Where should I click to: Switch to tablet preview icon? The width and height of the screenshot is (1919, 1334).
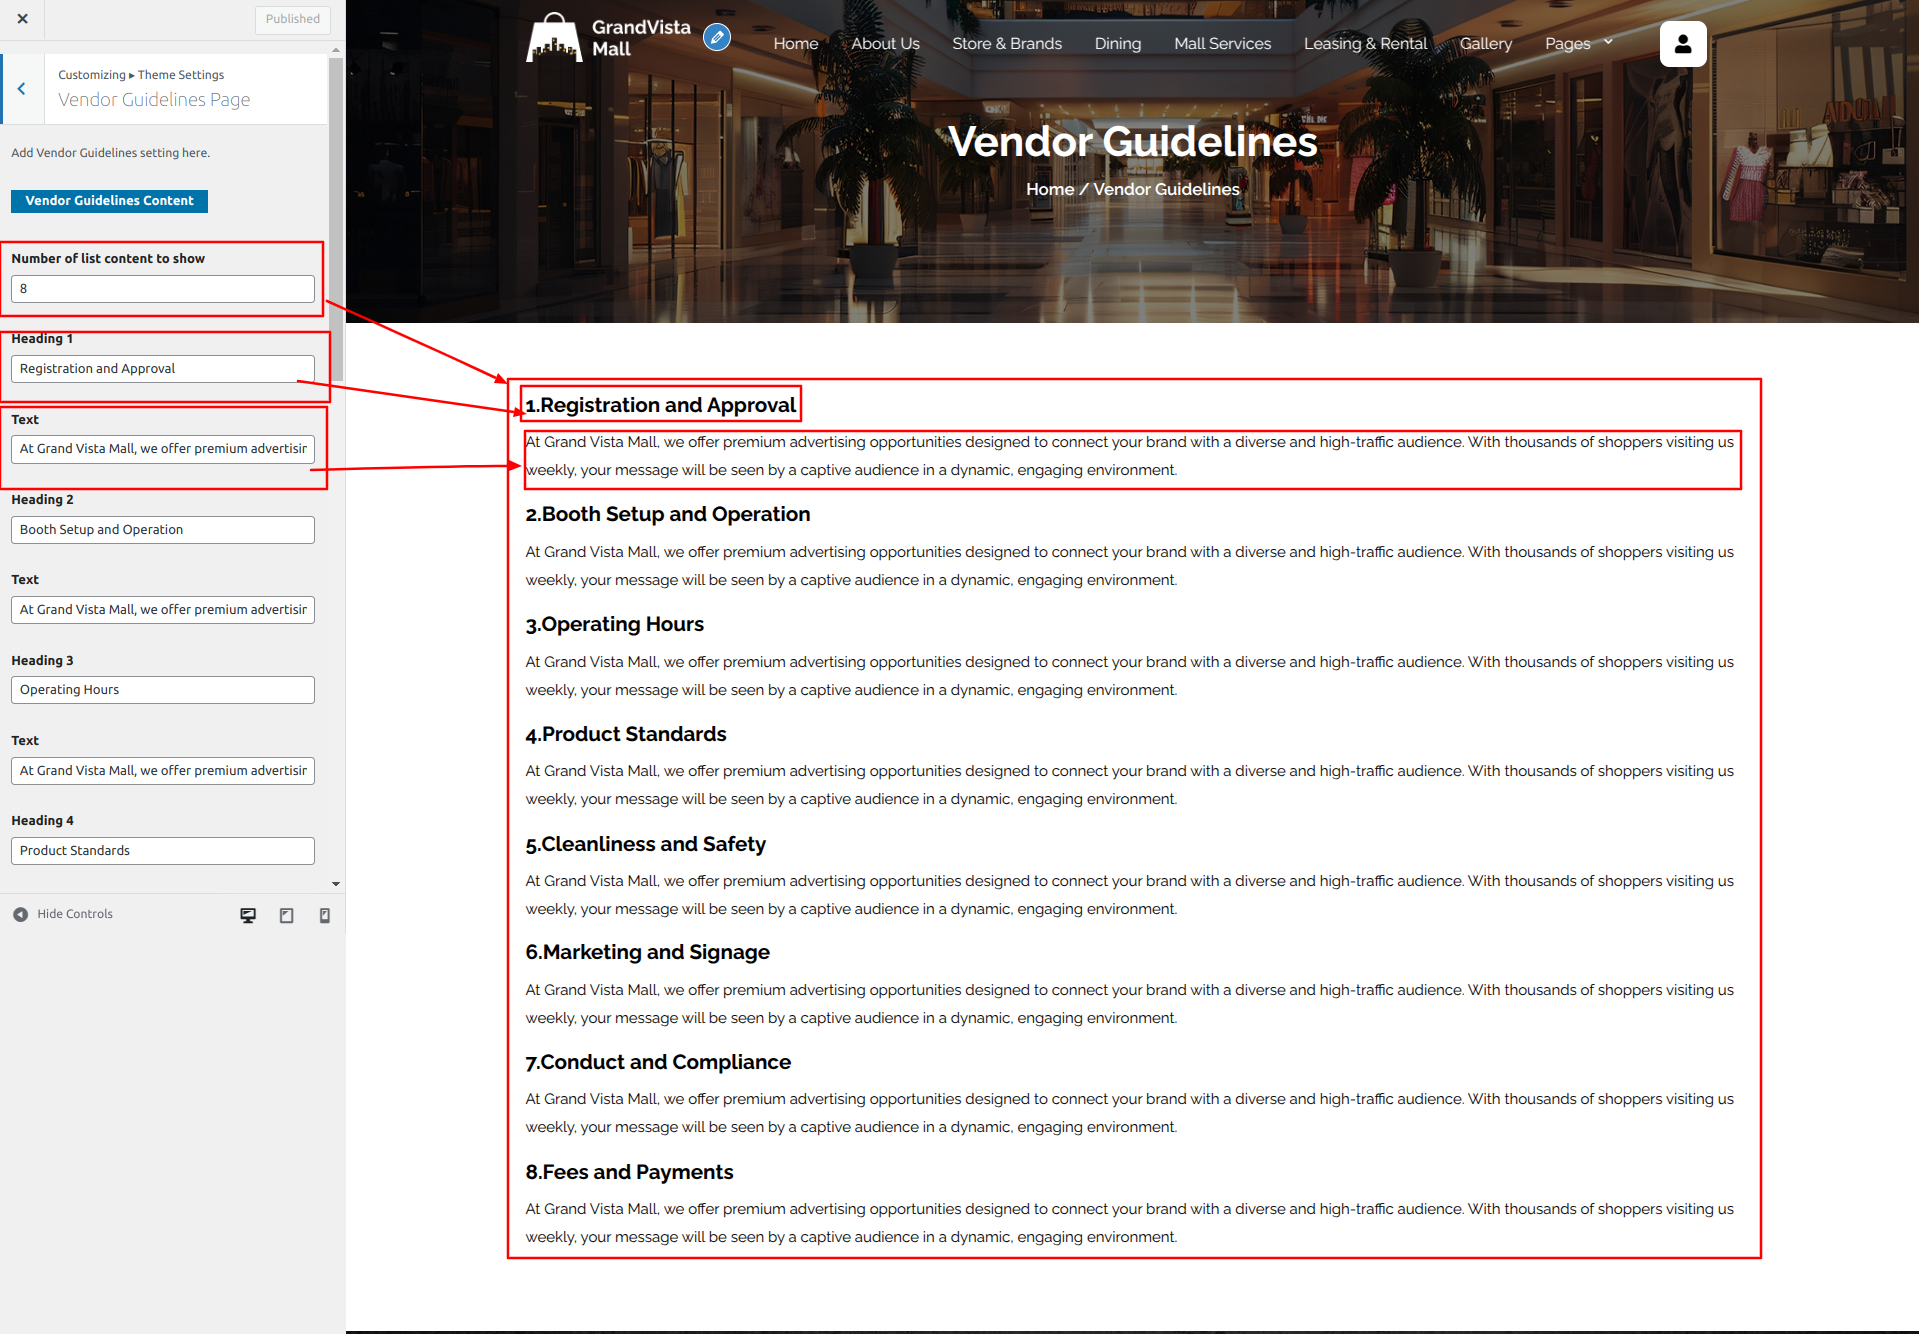click(287, 915)
